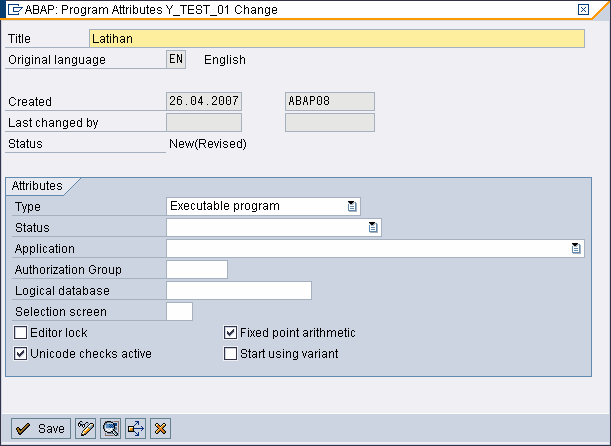The image size is (611, 446).
Task: Click the Original language label
Action: point(57,60)
